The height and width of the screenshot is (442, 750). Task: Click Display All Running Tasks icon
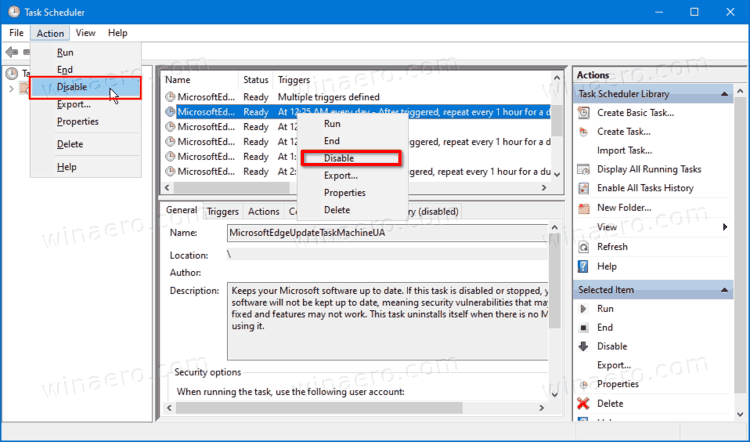click(x=584, y=169)
